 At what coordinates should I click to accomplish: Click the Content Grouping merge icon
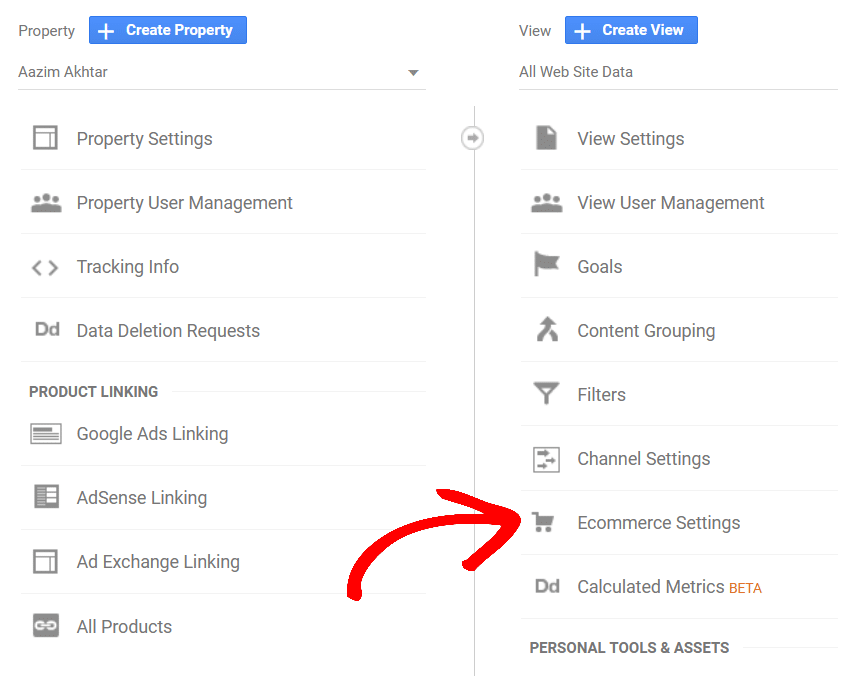pos(547,329)
